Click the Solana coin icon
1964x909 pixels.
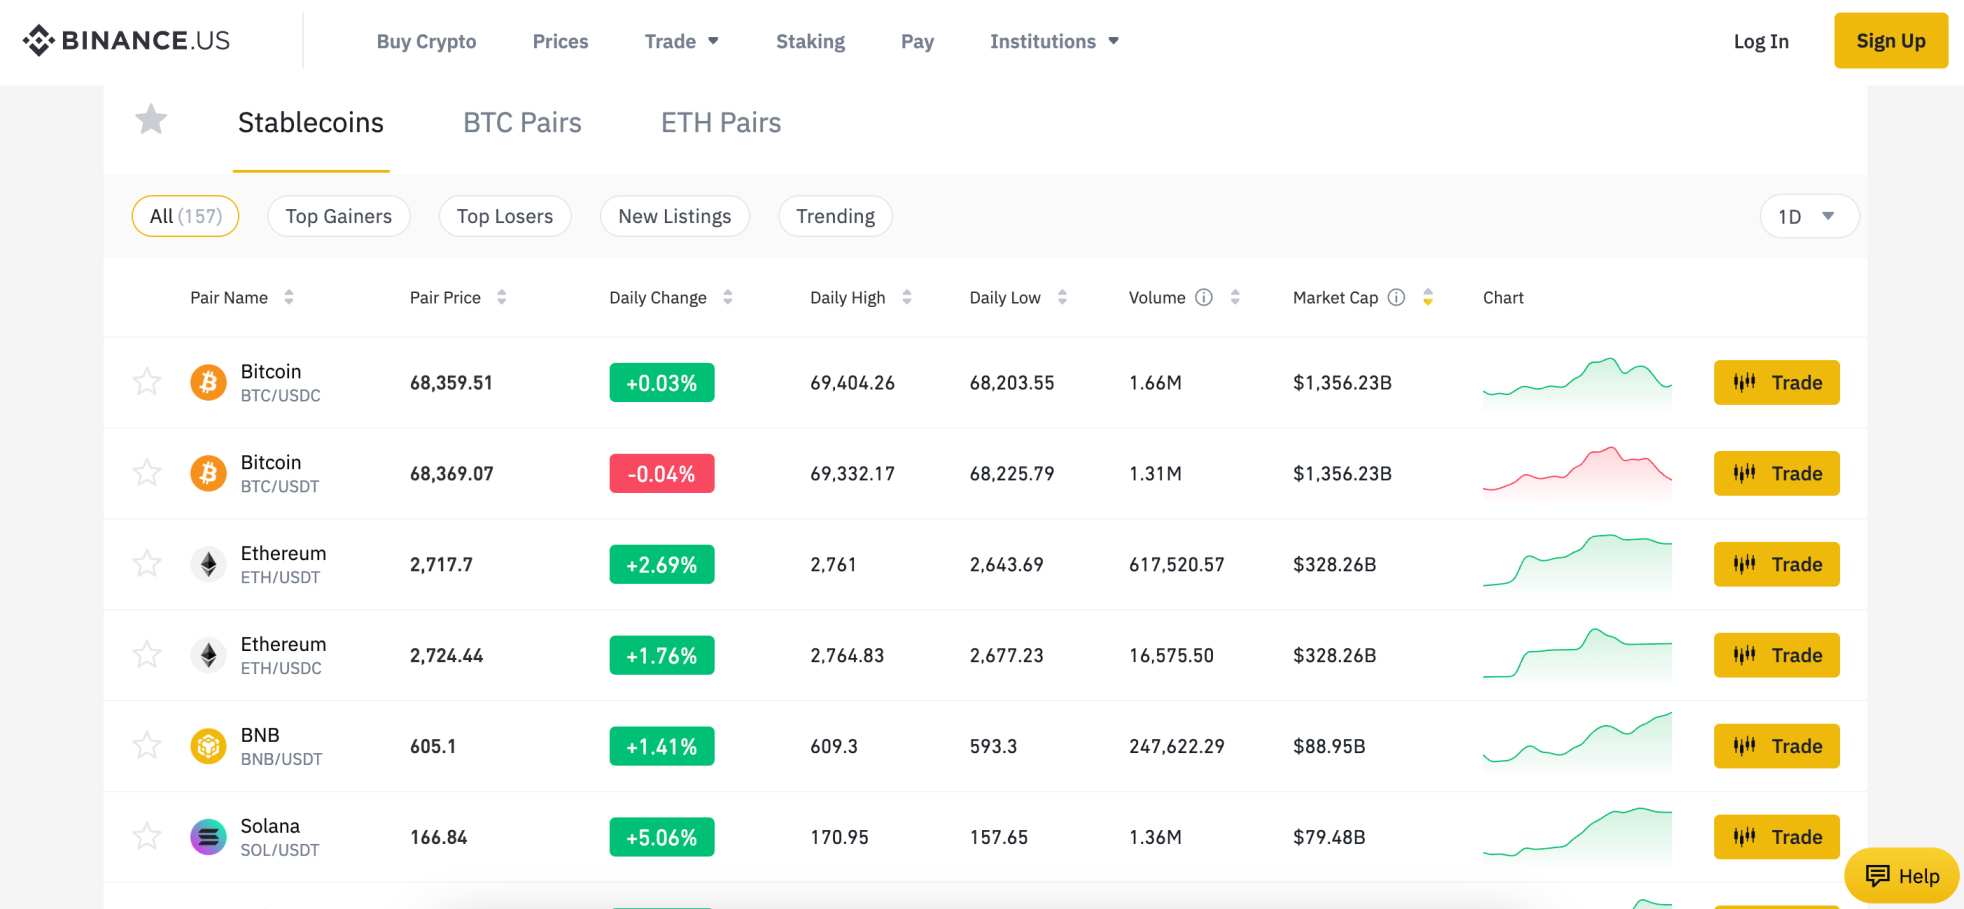tap(208, 837)
